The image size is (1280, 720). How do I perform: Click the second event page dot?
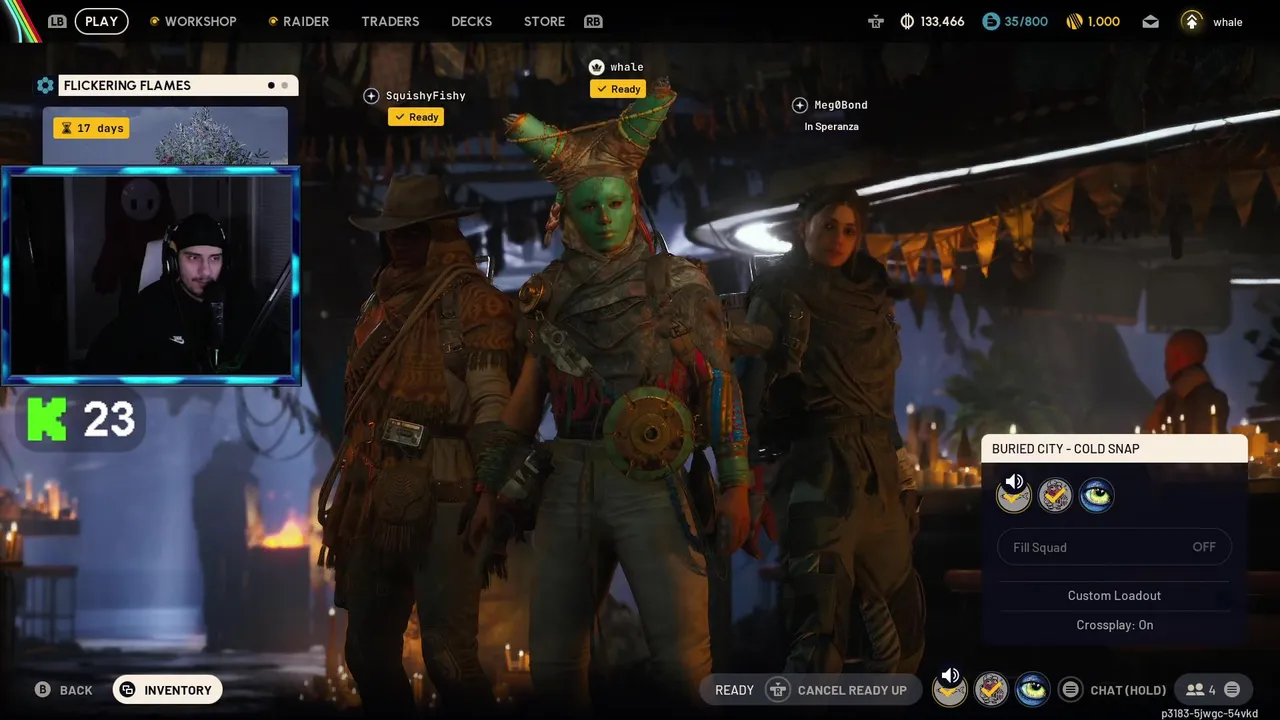point(285,85)
